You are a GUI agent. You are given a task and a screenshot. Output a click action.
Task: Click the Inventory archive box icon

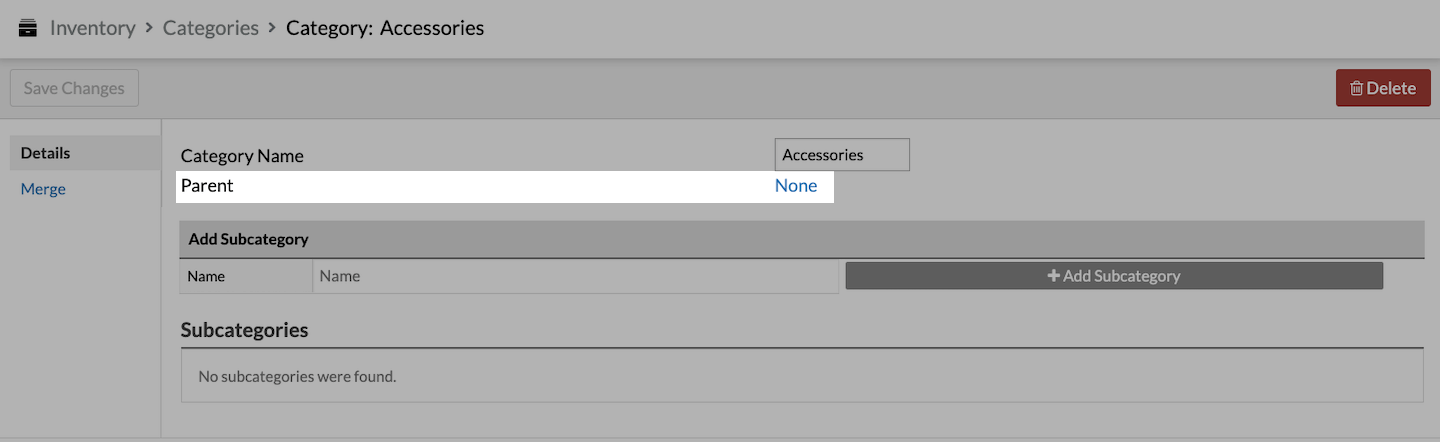click(x=28, y=28)
